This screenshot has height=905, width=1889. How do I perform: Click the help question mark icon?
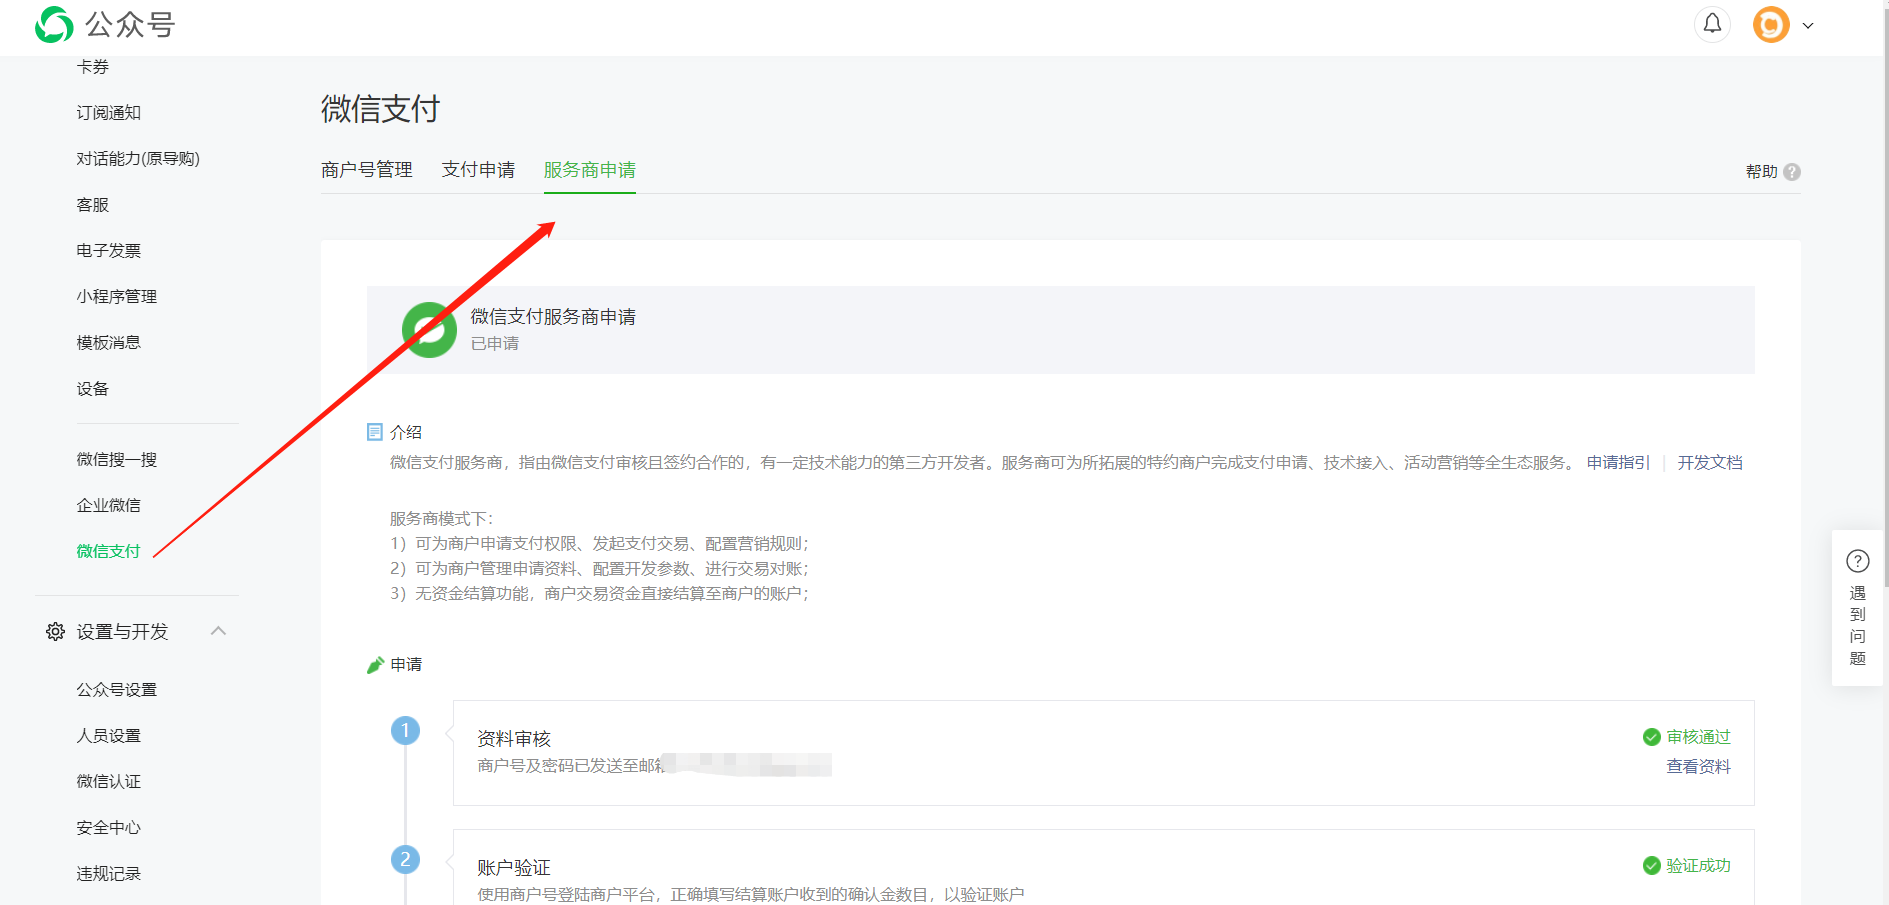tap(1792, 172)
